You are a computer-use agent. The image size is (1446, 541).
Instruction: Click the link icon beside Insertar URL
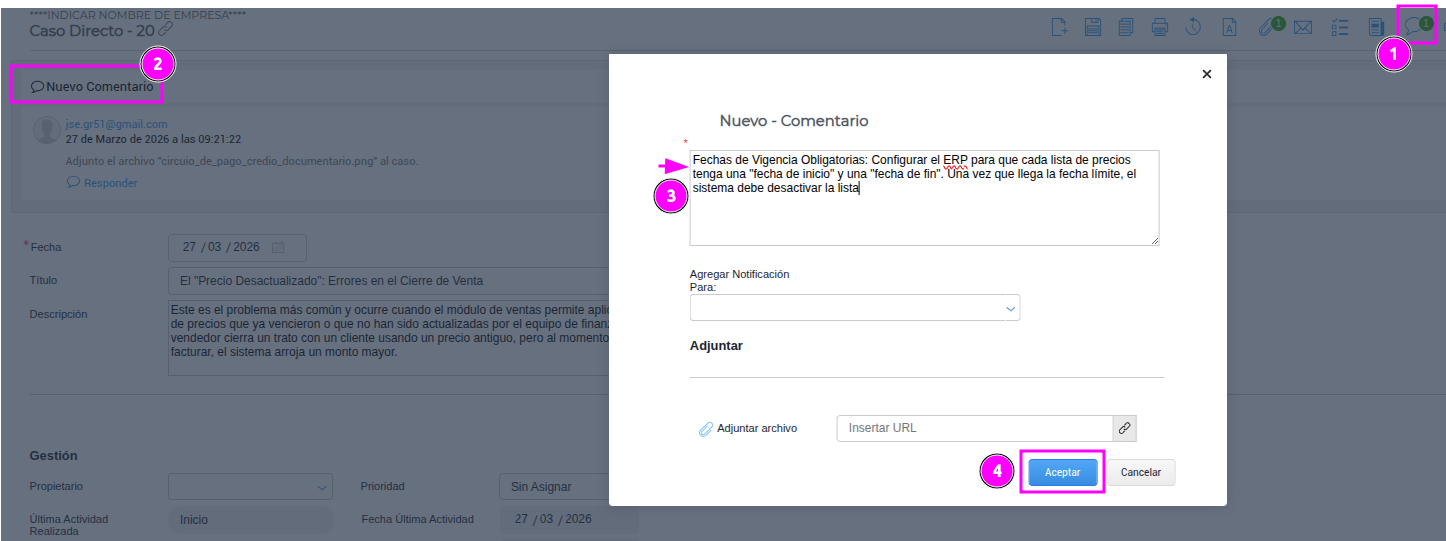point(1124,428)
